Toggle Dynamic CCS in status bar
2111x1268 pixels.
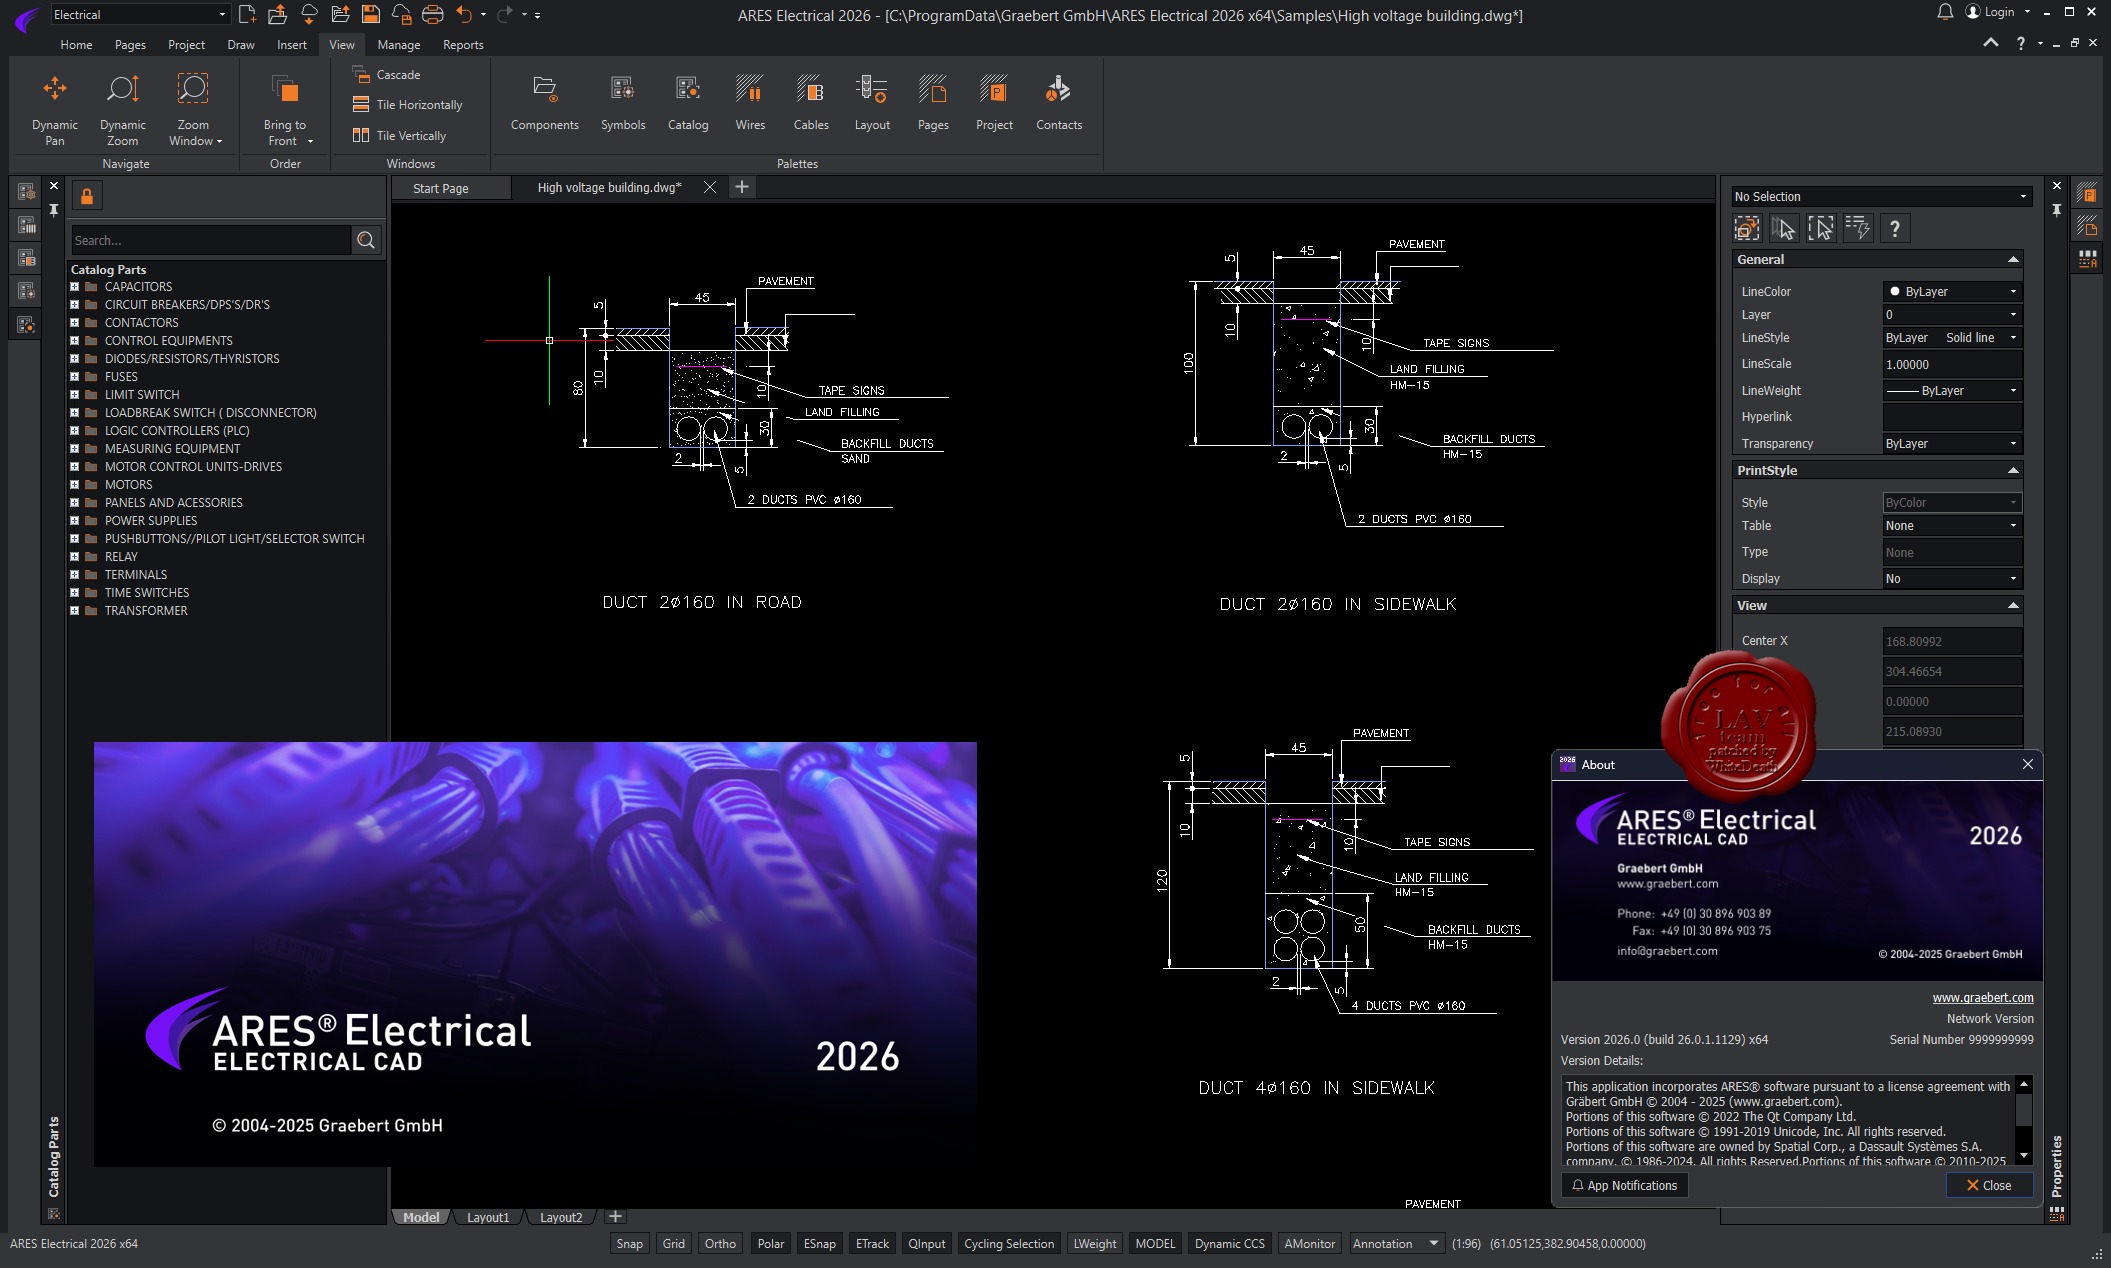click(x=1230, y=1243)
